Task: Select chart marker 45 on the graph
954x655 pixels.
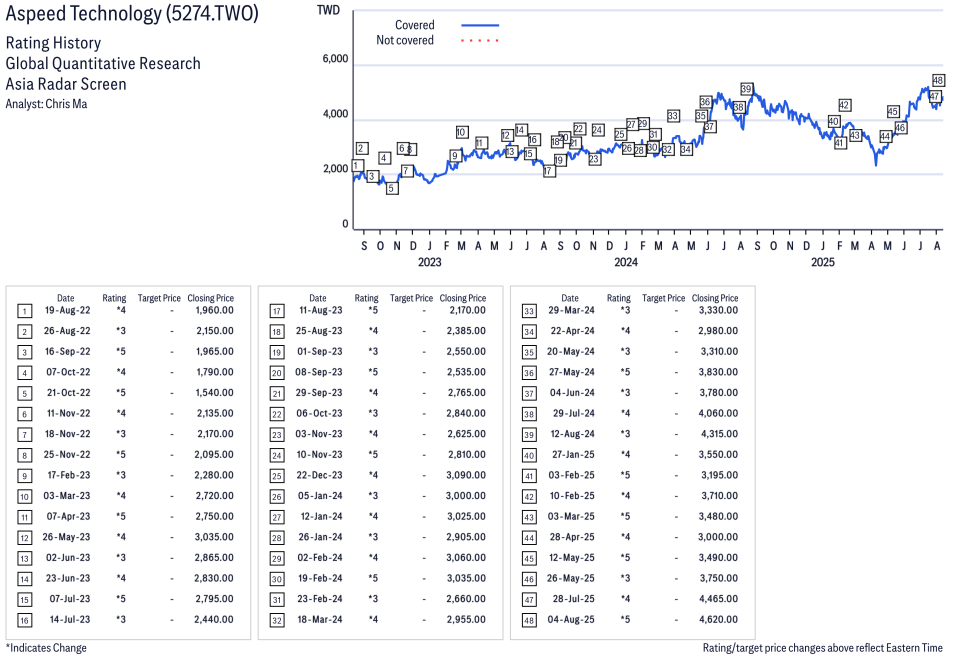Action: 893,111
